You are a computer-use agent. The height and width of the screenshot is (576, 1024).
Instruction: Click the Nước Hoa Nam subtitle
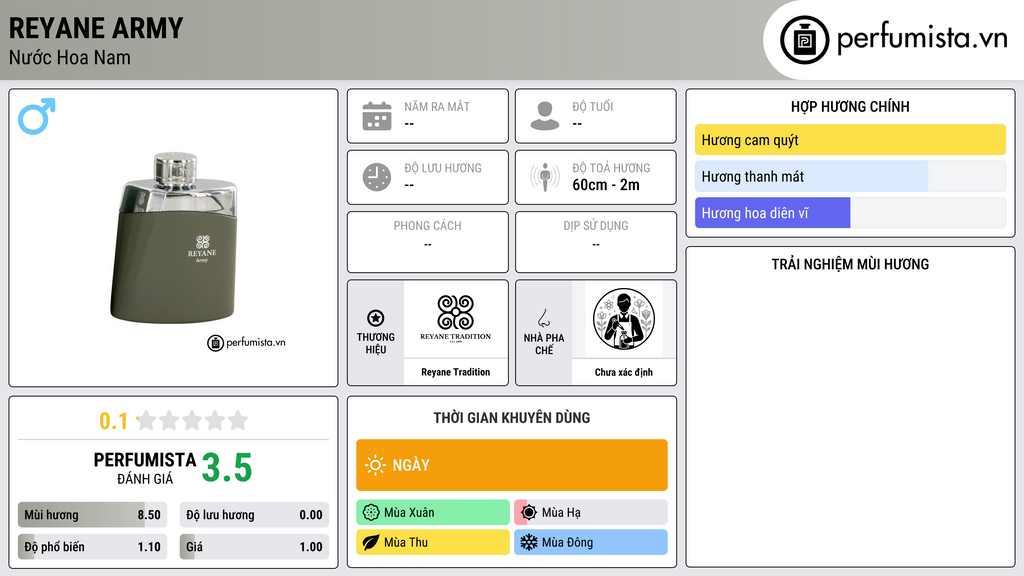[70, 57]
